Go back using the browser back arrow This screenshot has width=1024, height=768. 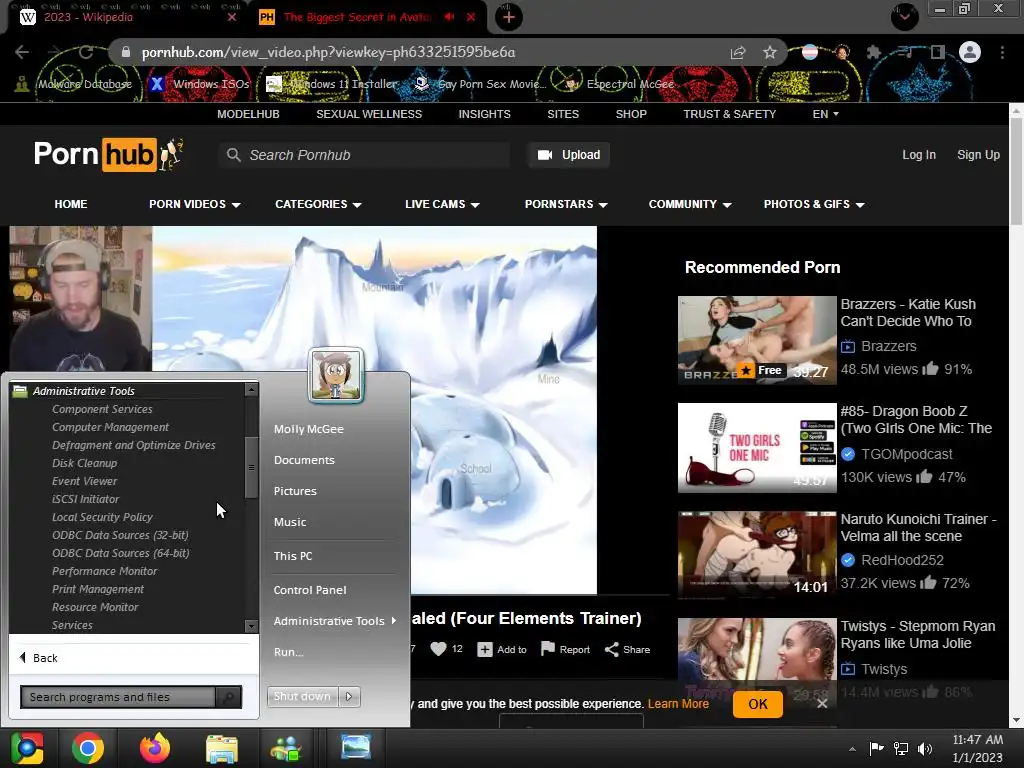point(22,52)
